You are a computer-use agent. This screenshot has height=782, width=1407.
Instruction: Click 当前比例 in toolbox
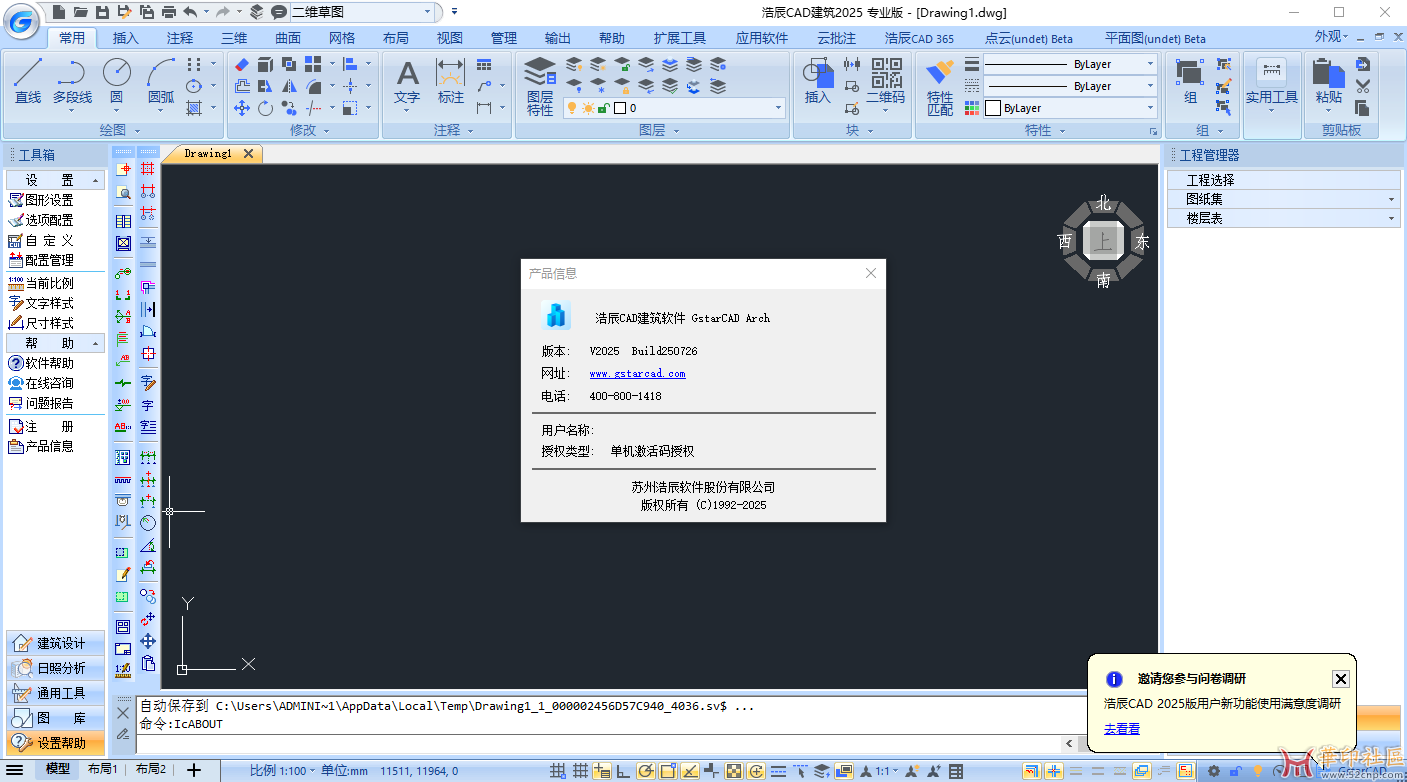pyautogui.click(x=41, y=283)
